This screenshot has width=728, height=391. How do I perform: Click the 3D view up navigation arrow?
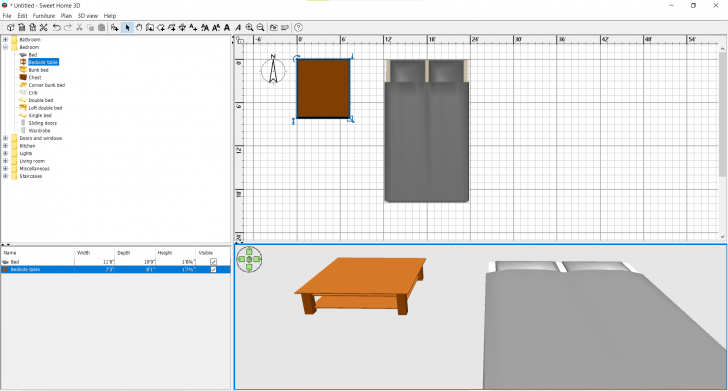tap(249, 251)
